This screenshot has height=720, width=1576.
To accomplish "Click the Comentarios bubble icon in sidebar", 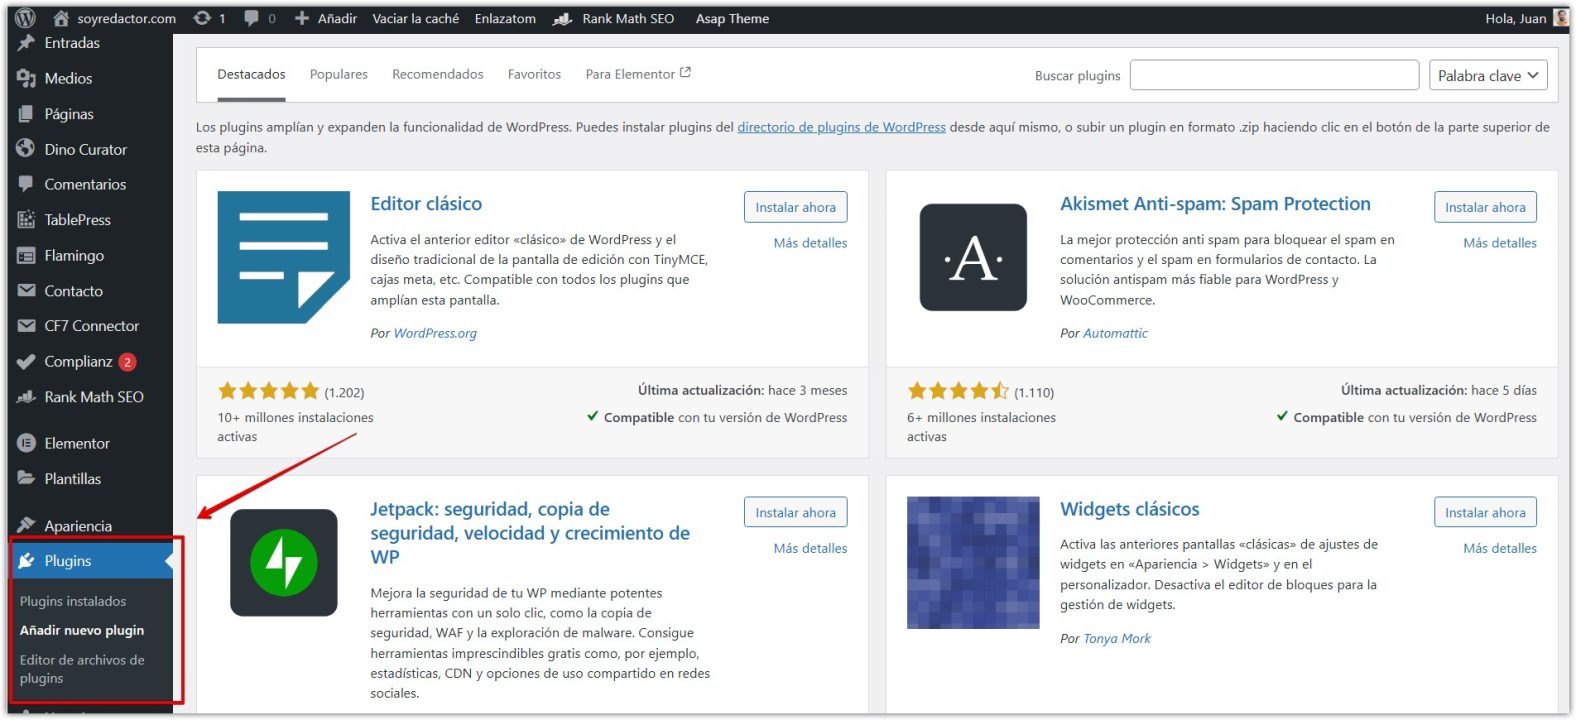I will click(x=26, y=184).
